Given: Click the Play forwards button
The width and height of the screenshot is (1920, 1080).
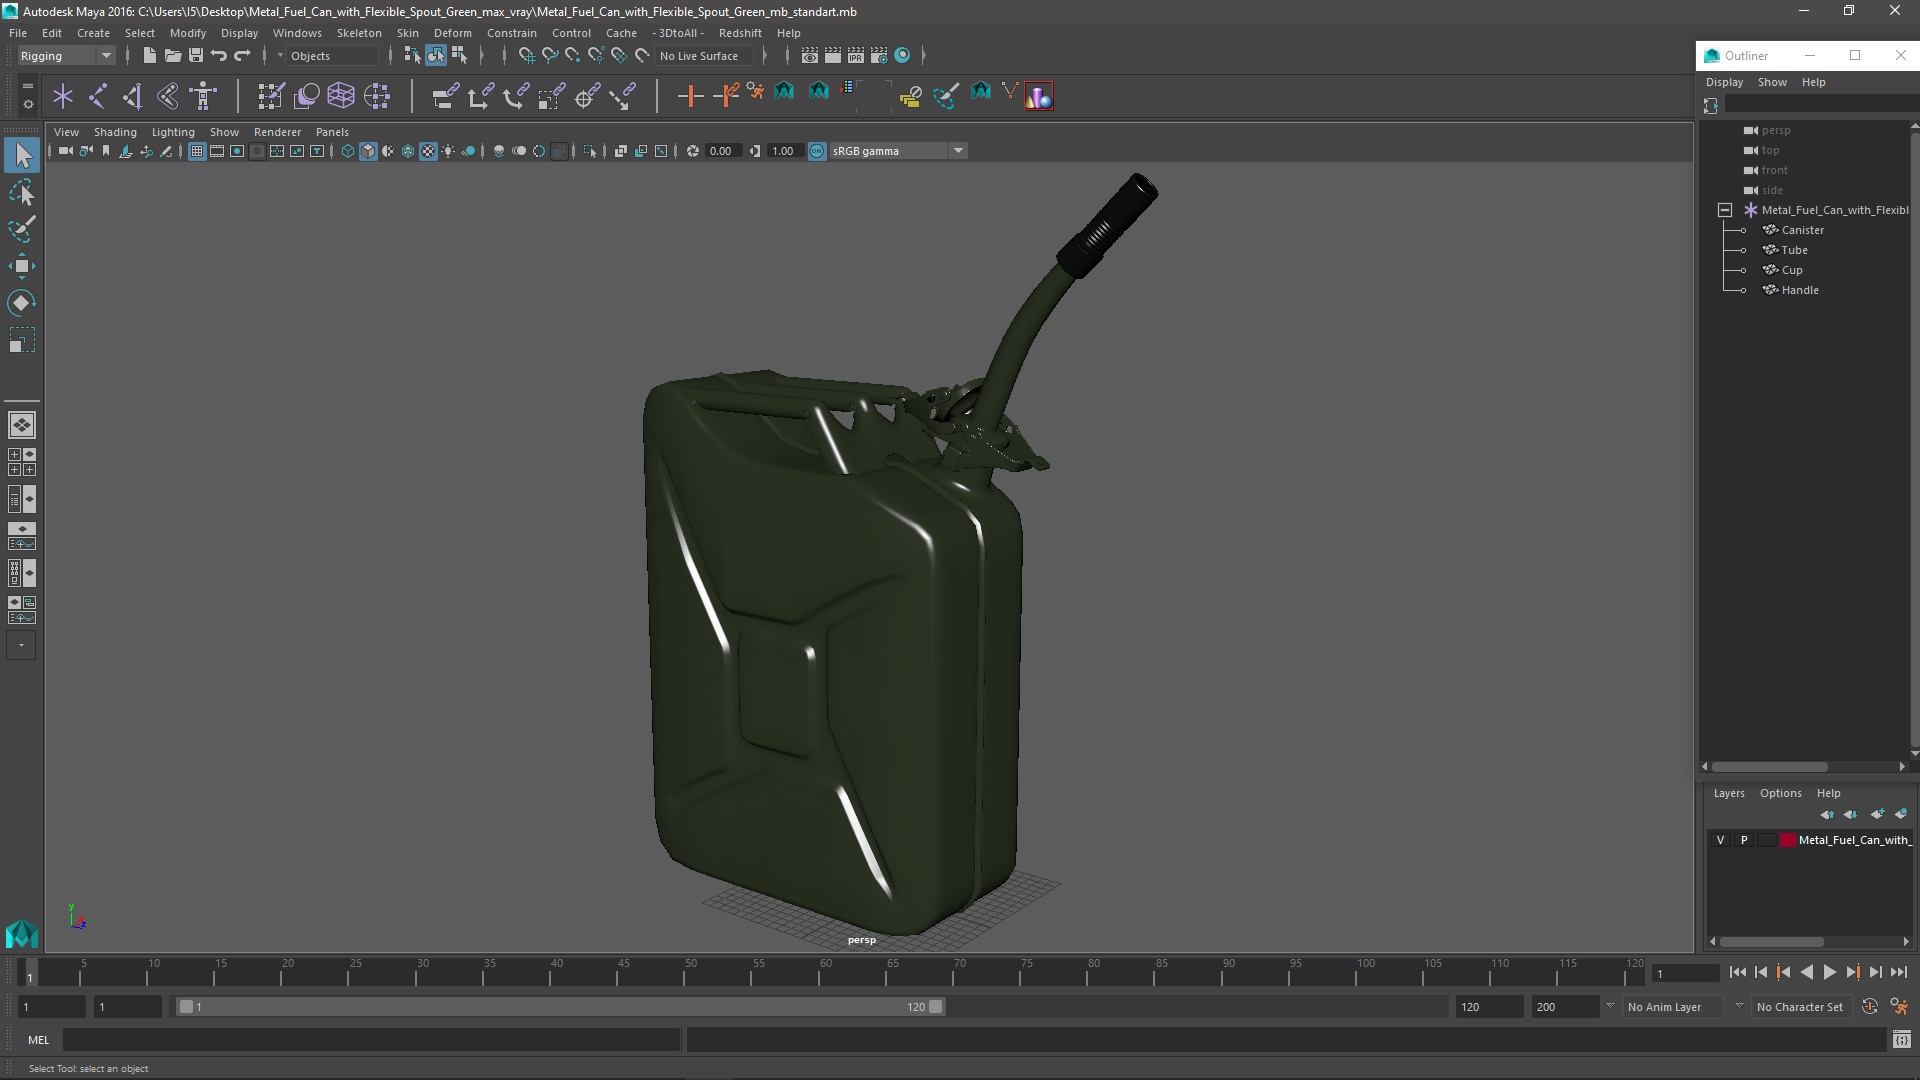Looking at the screenshot, I should click(x=1829, y=972).
